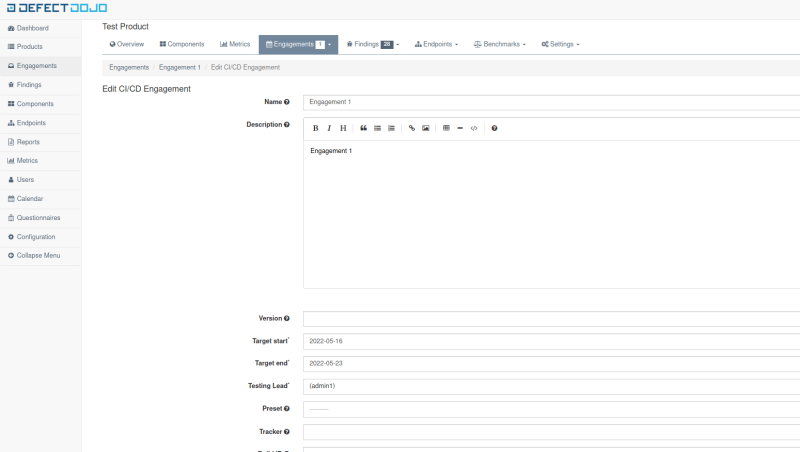Insert heading in description editor
Viewport: 800px width, 452px height.
pos(343,129)
